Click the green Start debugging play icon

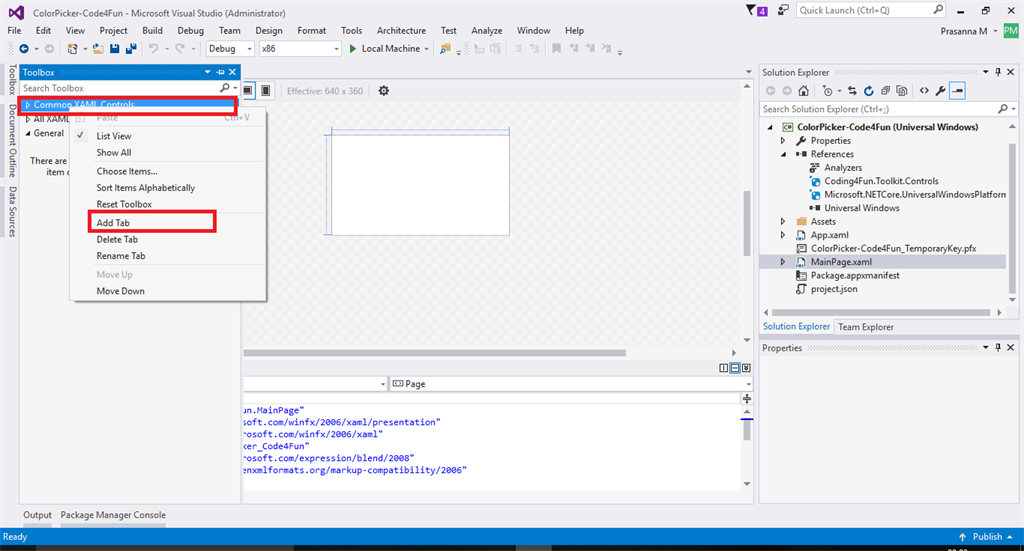[x=353, y=48]
